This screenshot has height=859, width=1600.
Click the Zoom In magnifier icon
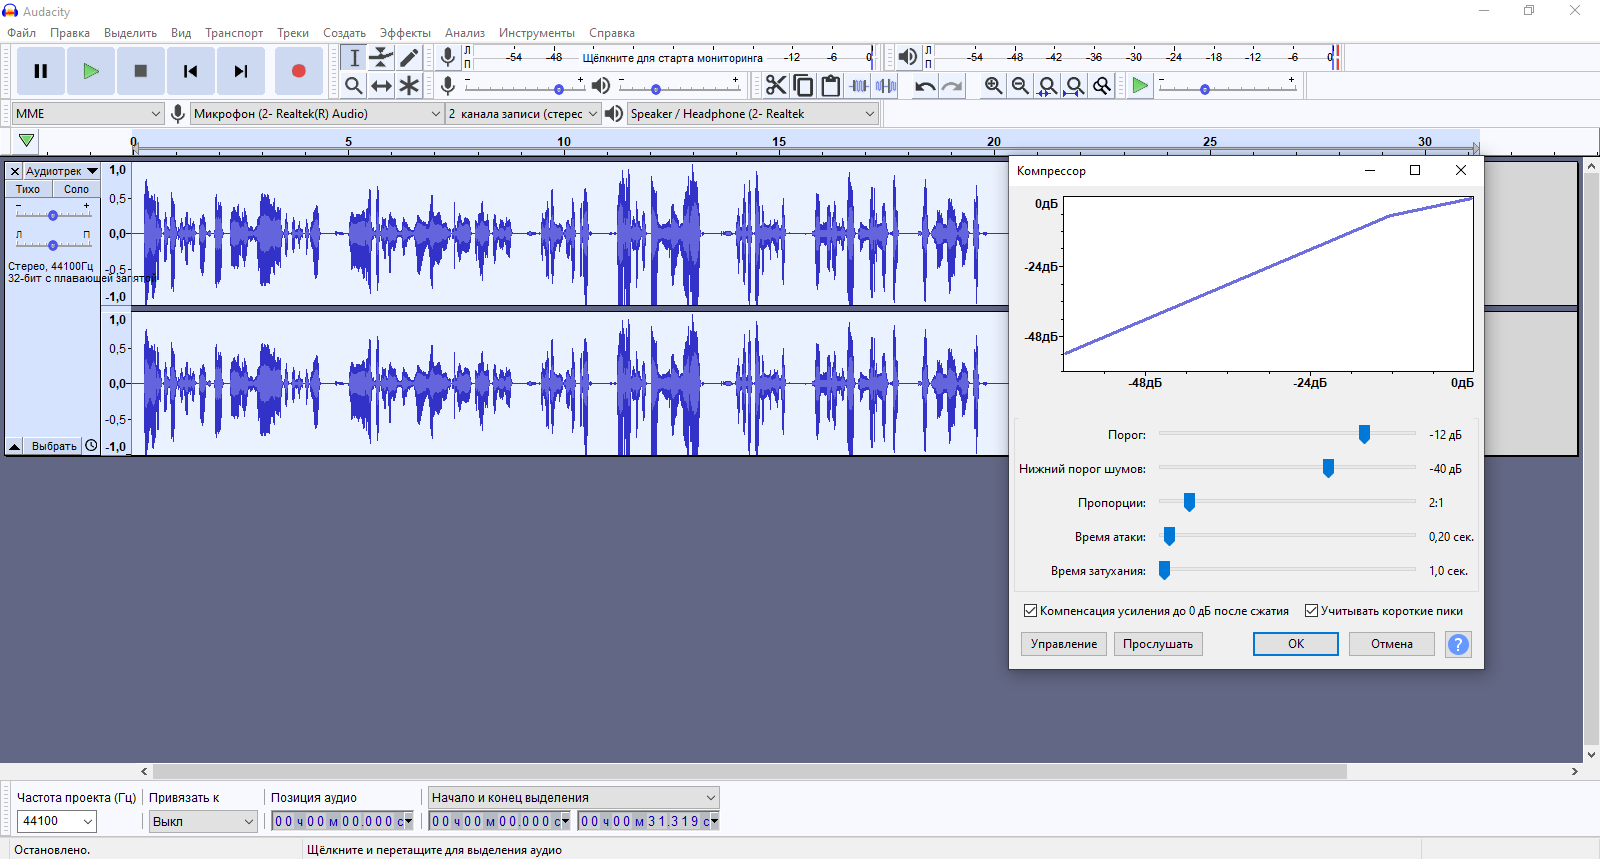pos(993,86)
